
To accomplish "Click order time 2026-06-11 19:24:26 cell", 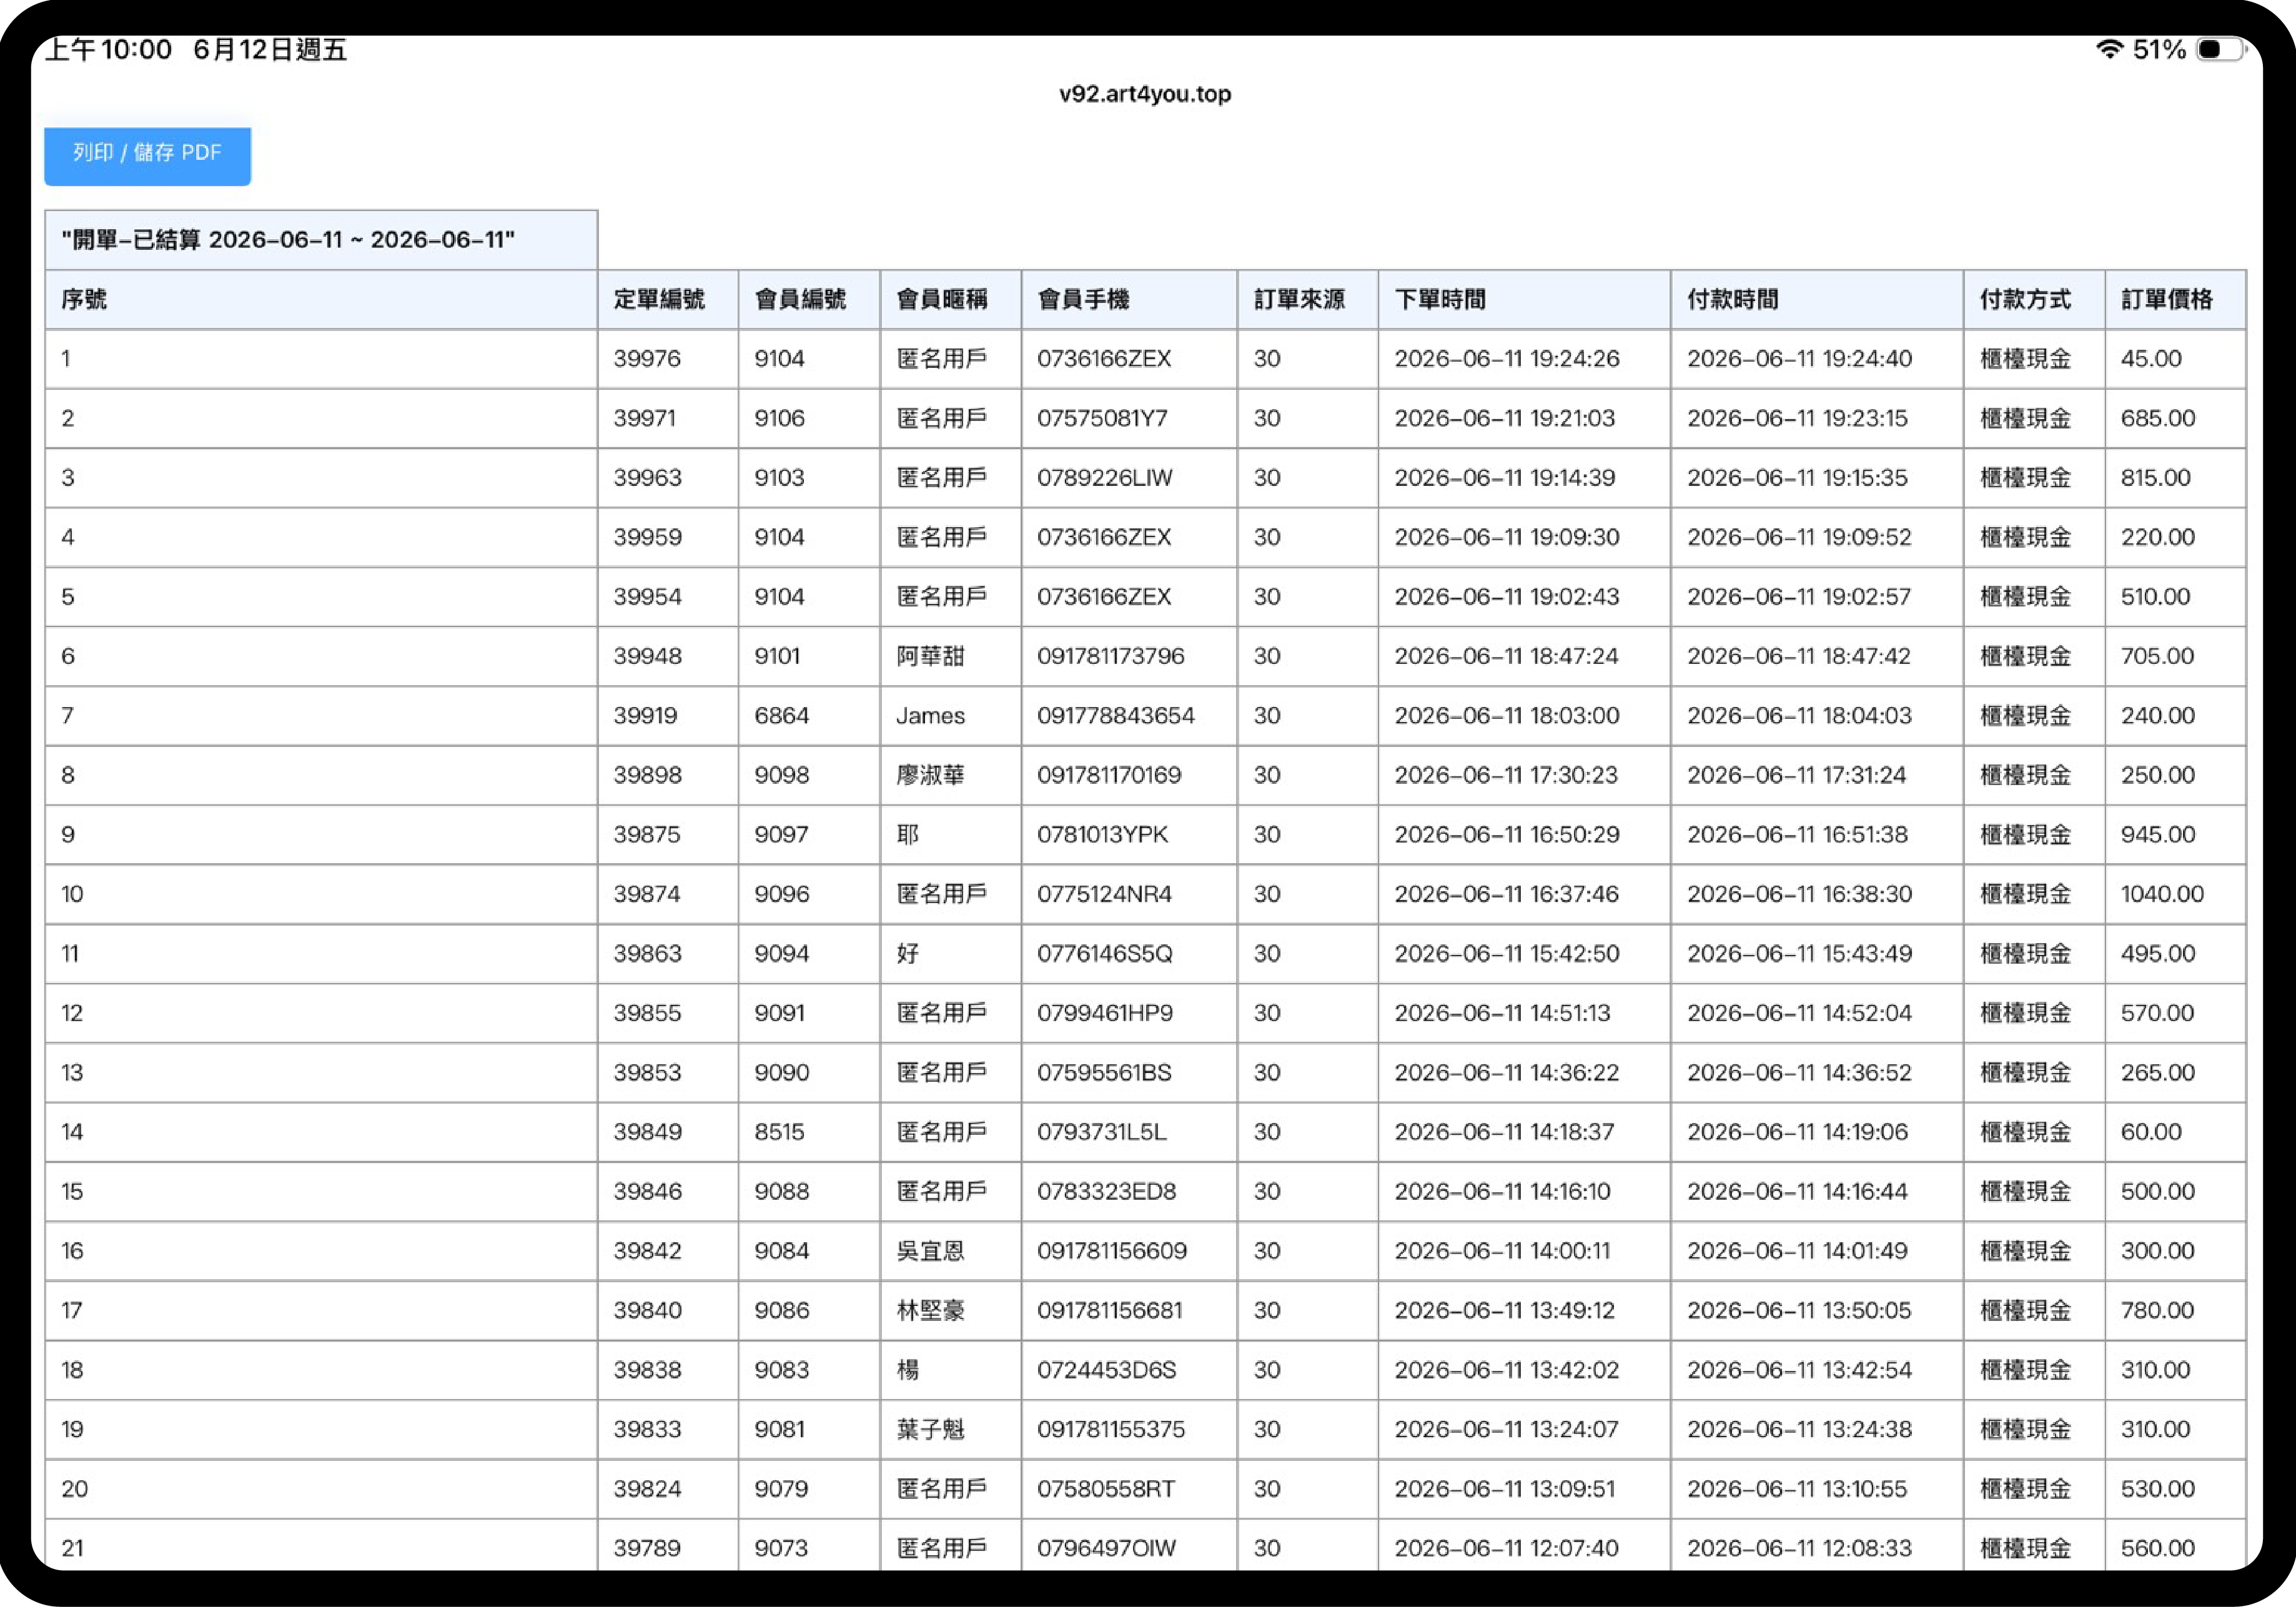I will tap(1524, 359).
